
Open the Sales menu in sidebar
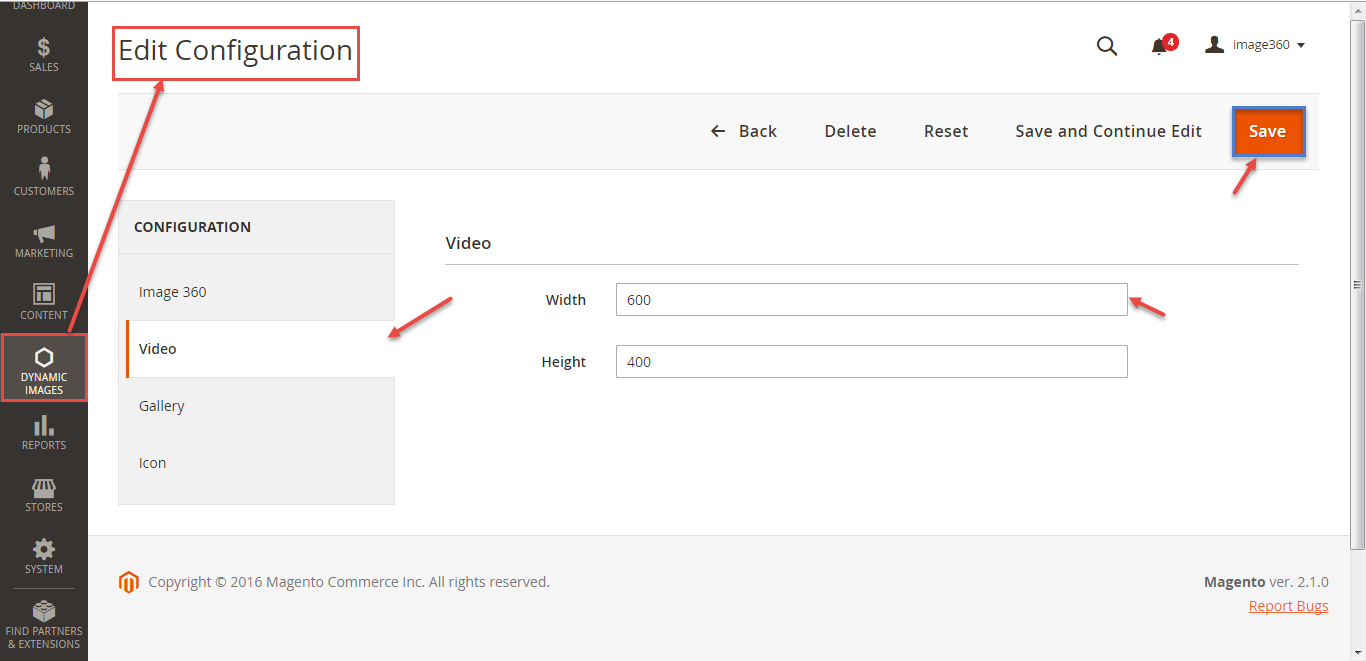(x=44, y=55)
